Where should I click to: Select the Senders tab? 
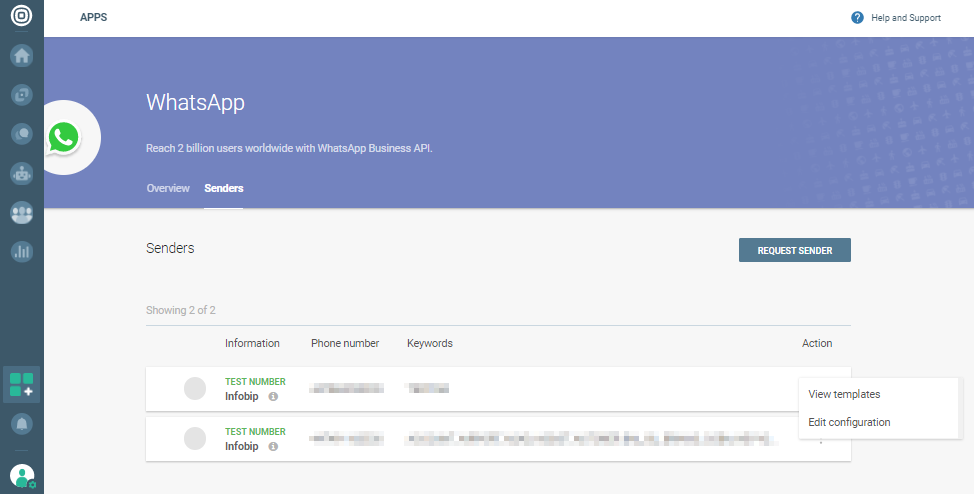point(223,188)
